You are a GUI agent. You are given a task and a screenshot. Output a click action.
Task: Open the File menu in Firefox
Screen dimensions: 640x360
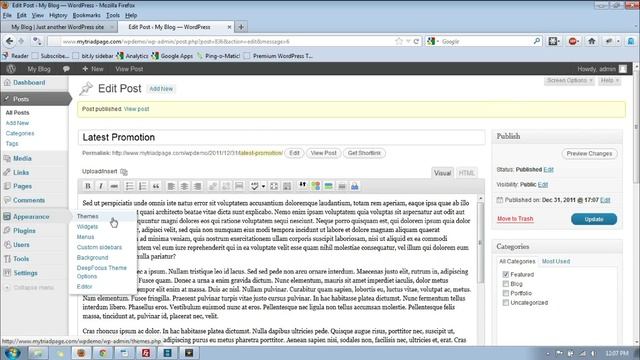[7, 16]
